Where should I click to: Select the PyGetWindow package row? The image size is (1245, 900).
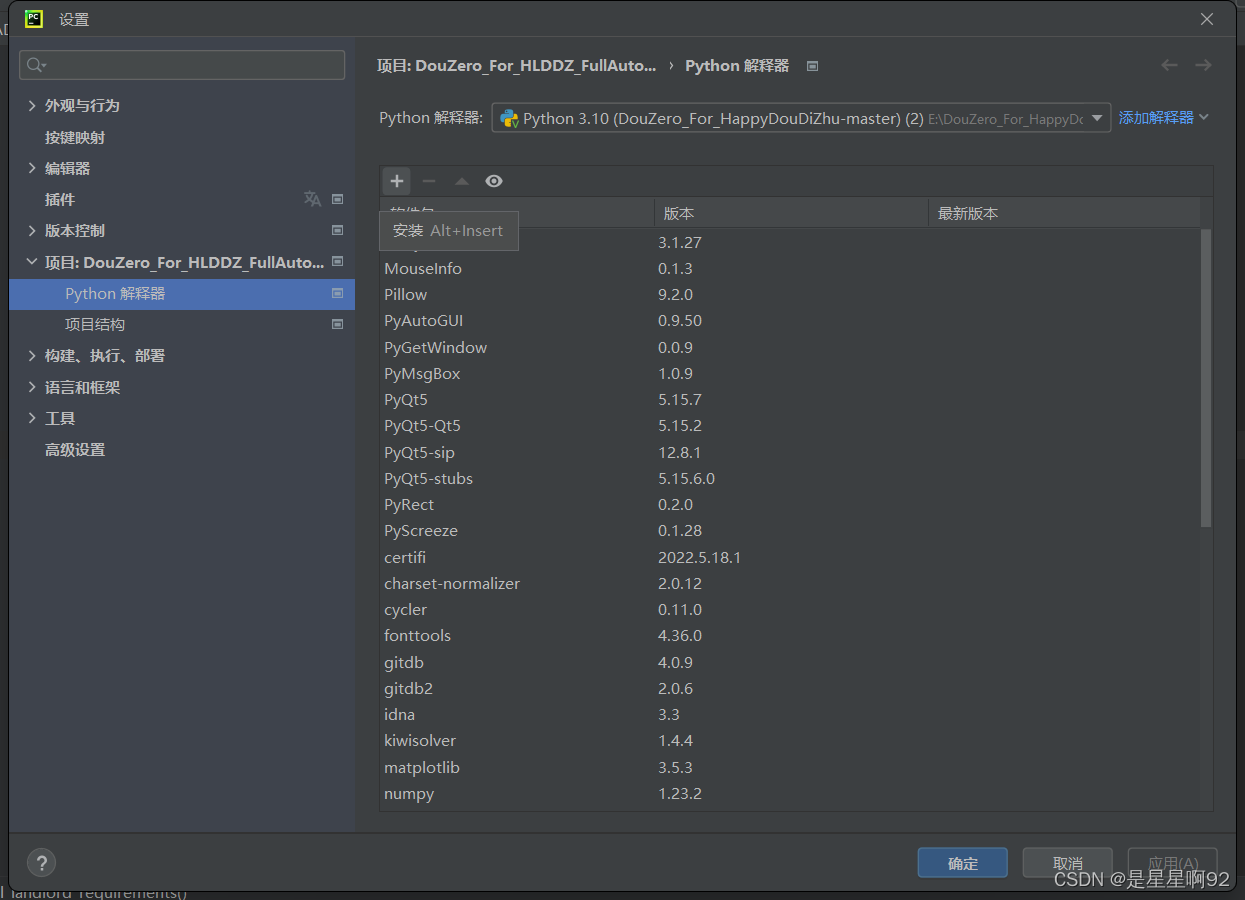pos(790,347)
